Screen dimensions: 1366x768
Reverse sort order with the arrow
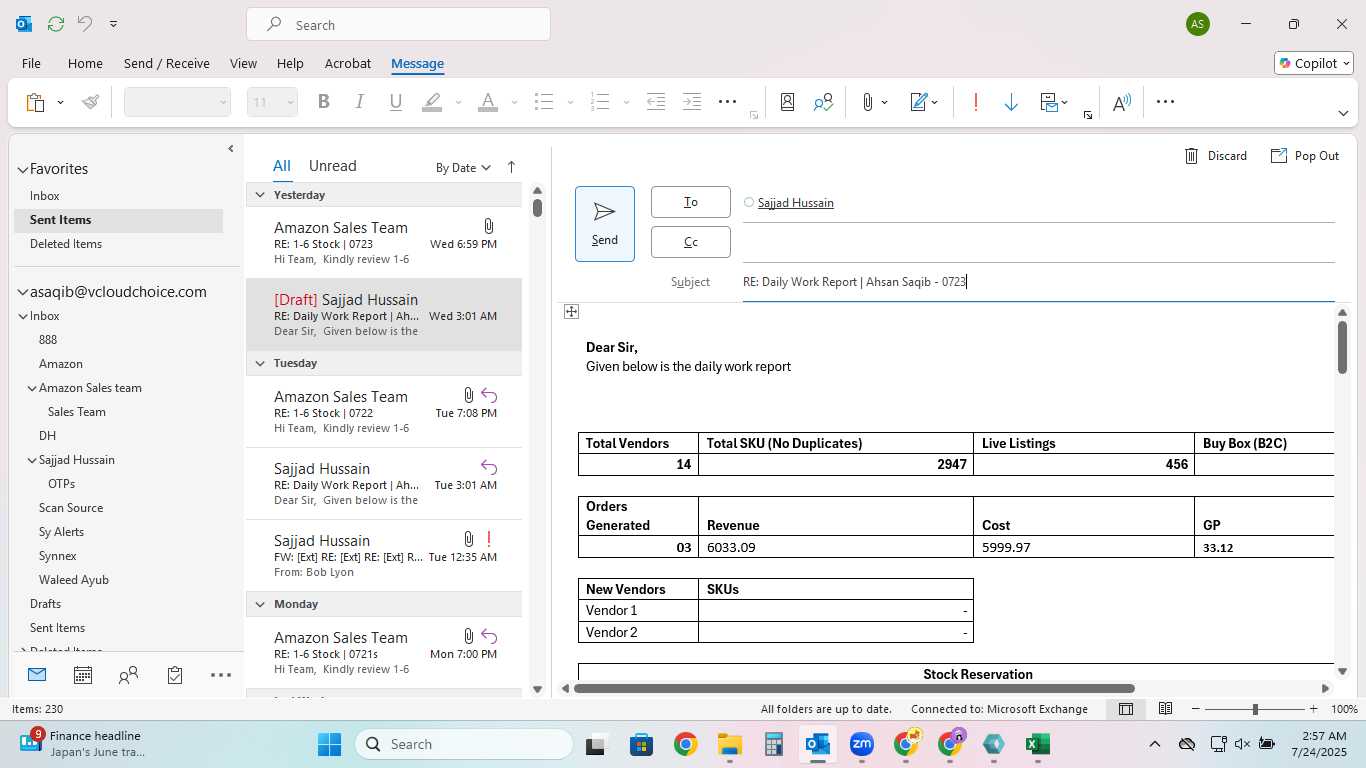point(511,167)
